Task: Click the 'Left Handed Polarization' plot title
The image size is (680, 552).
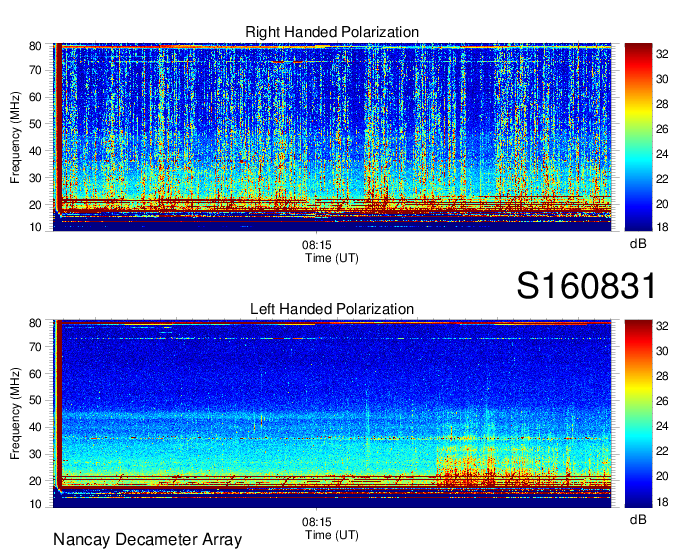Action: point(332,309)
